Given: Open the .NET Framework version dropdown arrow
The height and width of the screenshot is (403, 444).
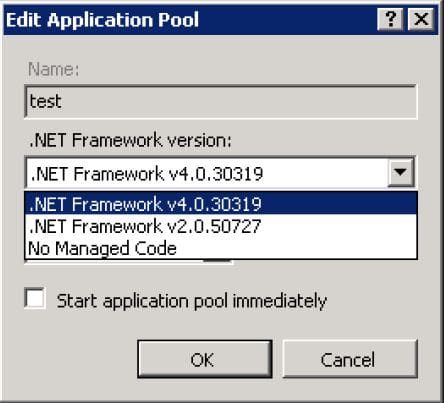Looking at the screenshot, I should point(400,172).
